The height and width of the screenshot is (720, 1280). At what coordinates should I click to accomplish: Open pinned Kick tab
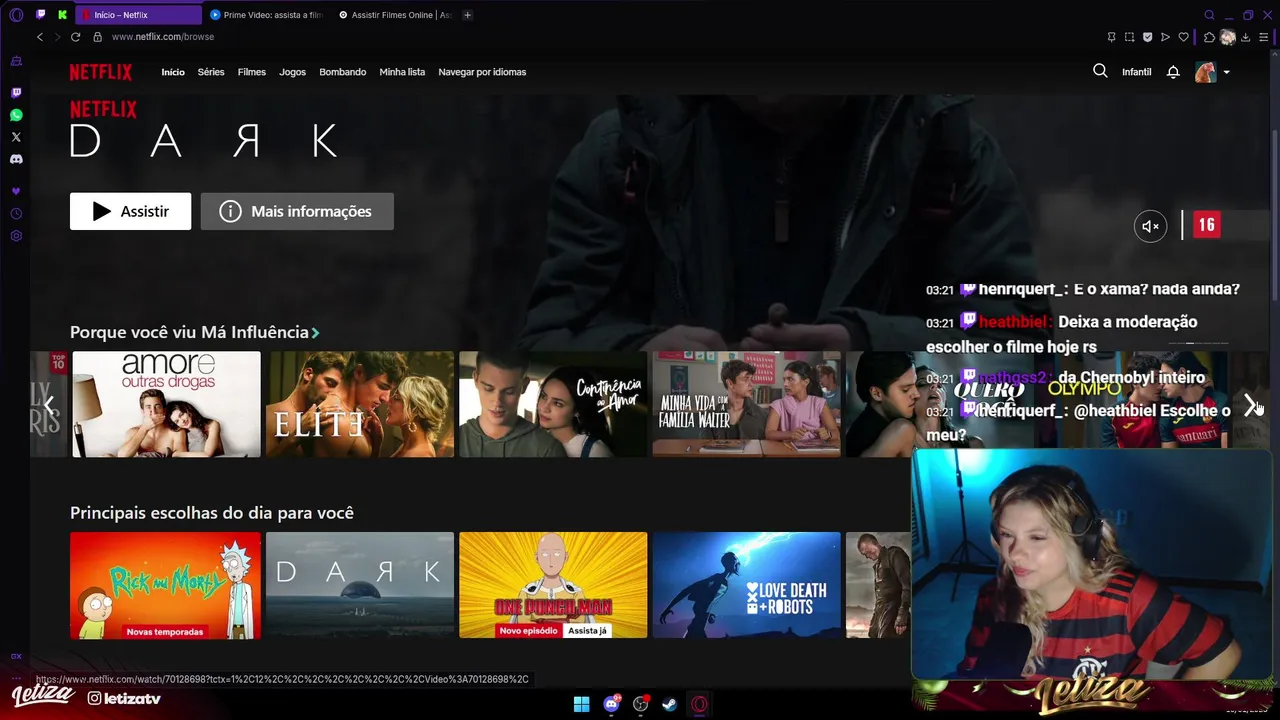pyautogui.click(x=63, y=15)
